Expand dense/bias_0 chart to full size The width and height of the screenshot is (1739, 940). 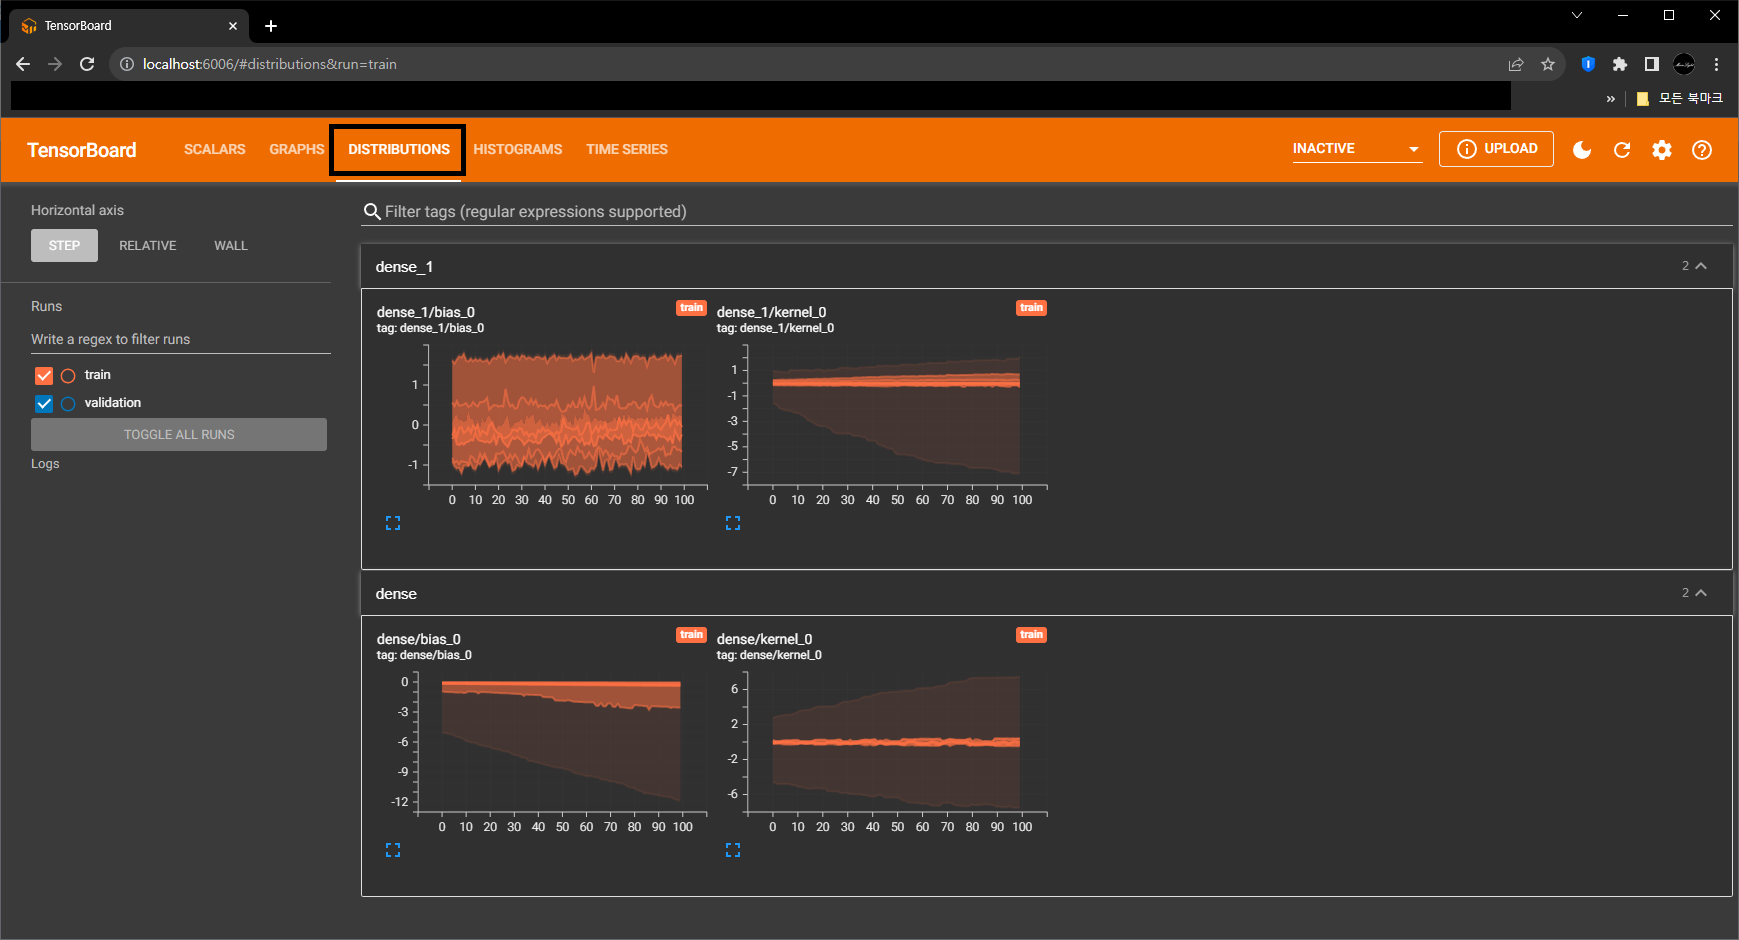point(393,850)
